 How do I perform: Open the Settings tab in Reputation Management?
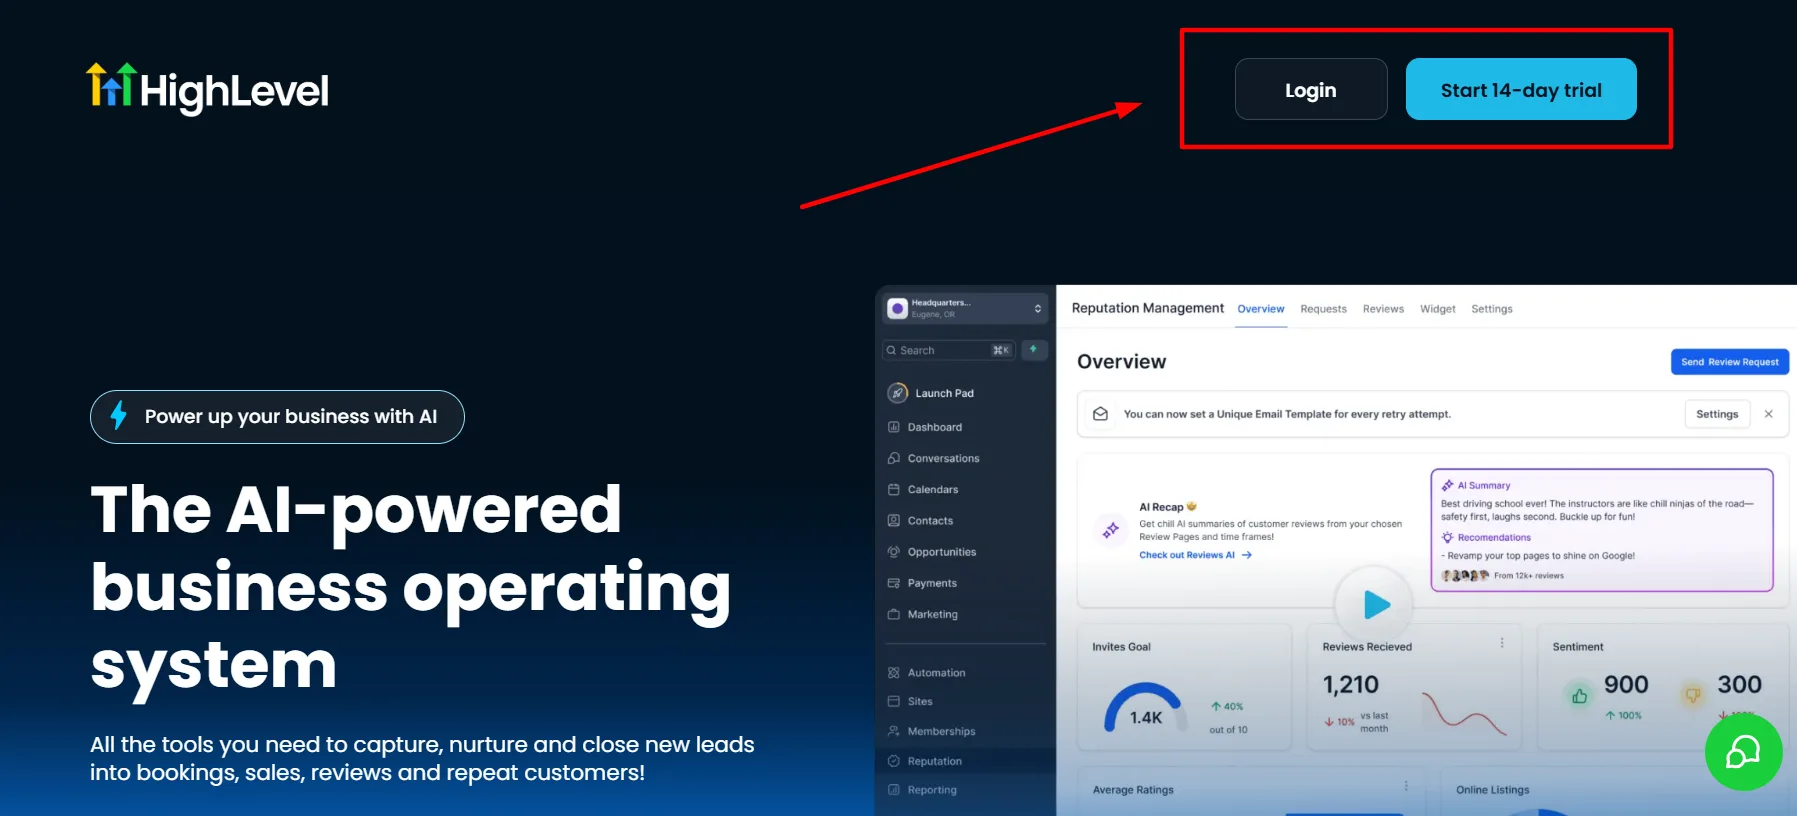point(1492,309)
